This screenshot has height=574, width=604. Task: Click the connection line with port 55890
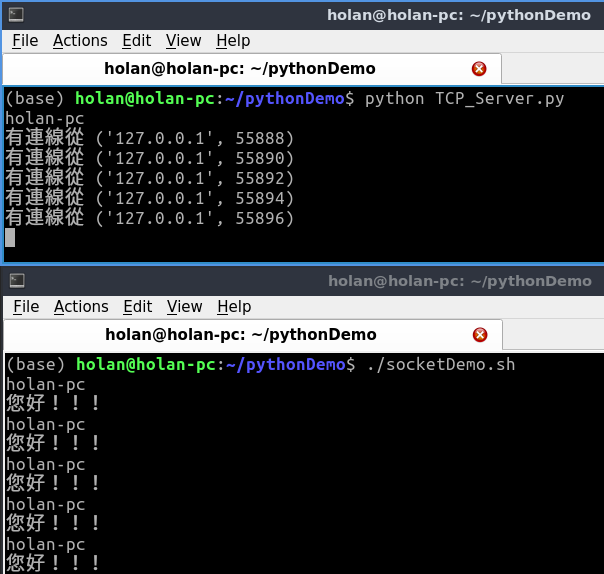(149, 158)
